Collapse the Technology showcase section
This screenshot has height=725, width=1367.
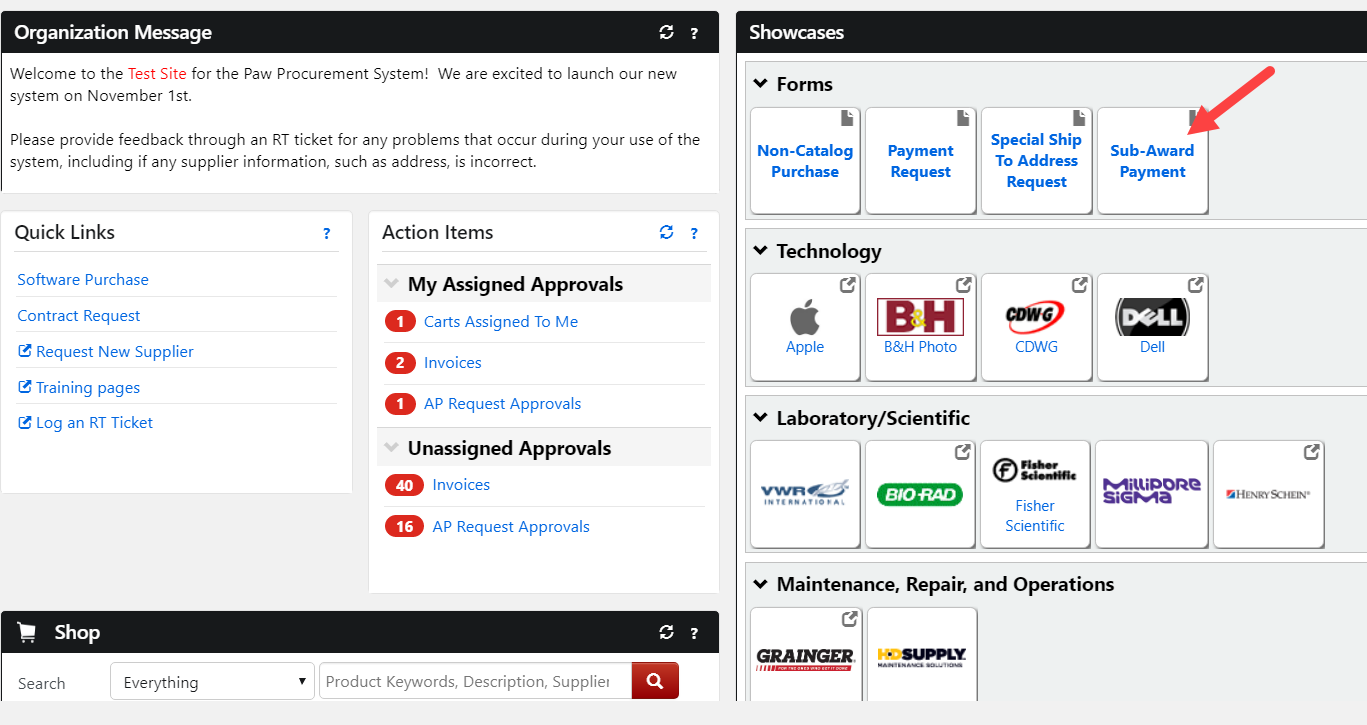760,251
